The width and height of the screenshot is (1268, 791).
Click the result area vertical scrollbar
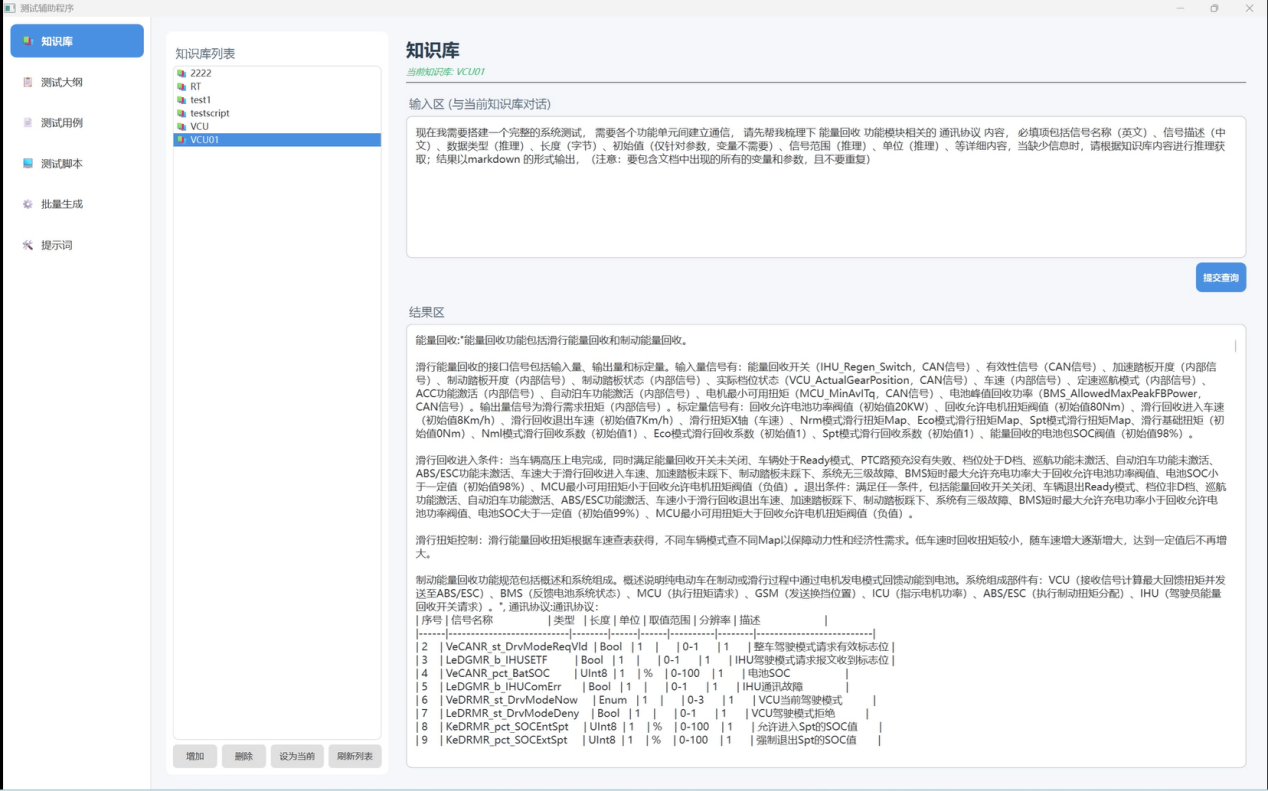pyautogui.click(x=1235, y=346)
